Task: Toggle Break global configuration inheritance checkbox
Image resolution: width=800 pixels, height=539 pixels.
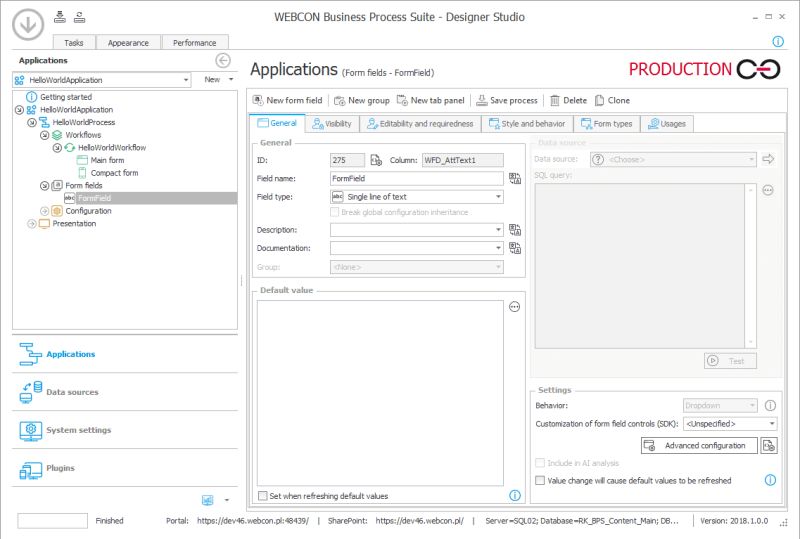Action: [335, 212]
